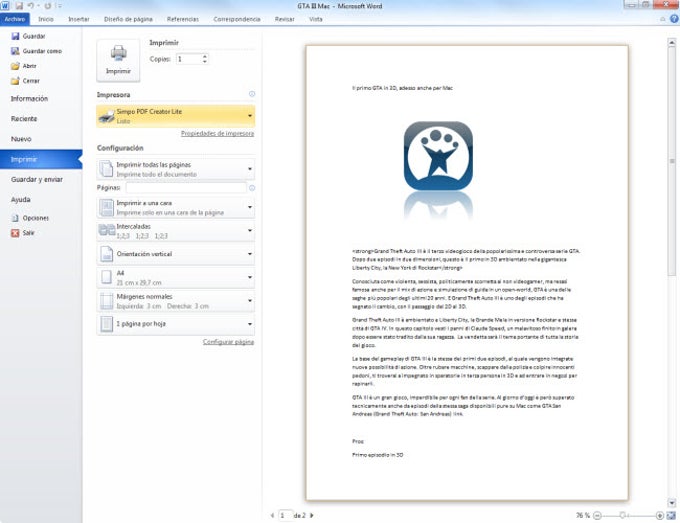Open the Simpo PDF Creator Lite printer dropdown
The image size is (680, 523).
point(176,116)
